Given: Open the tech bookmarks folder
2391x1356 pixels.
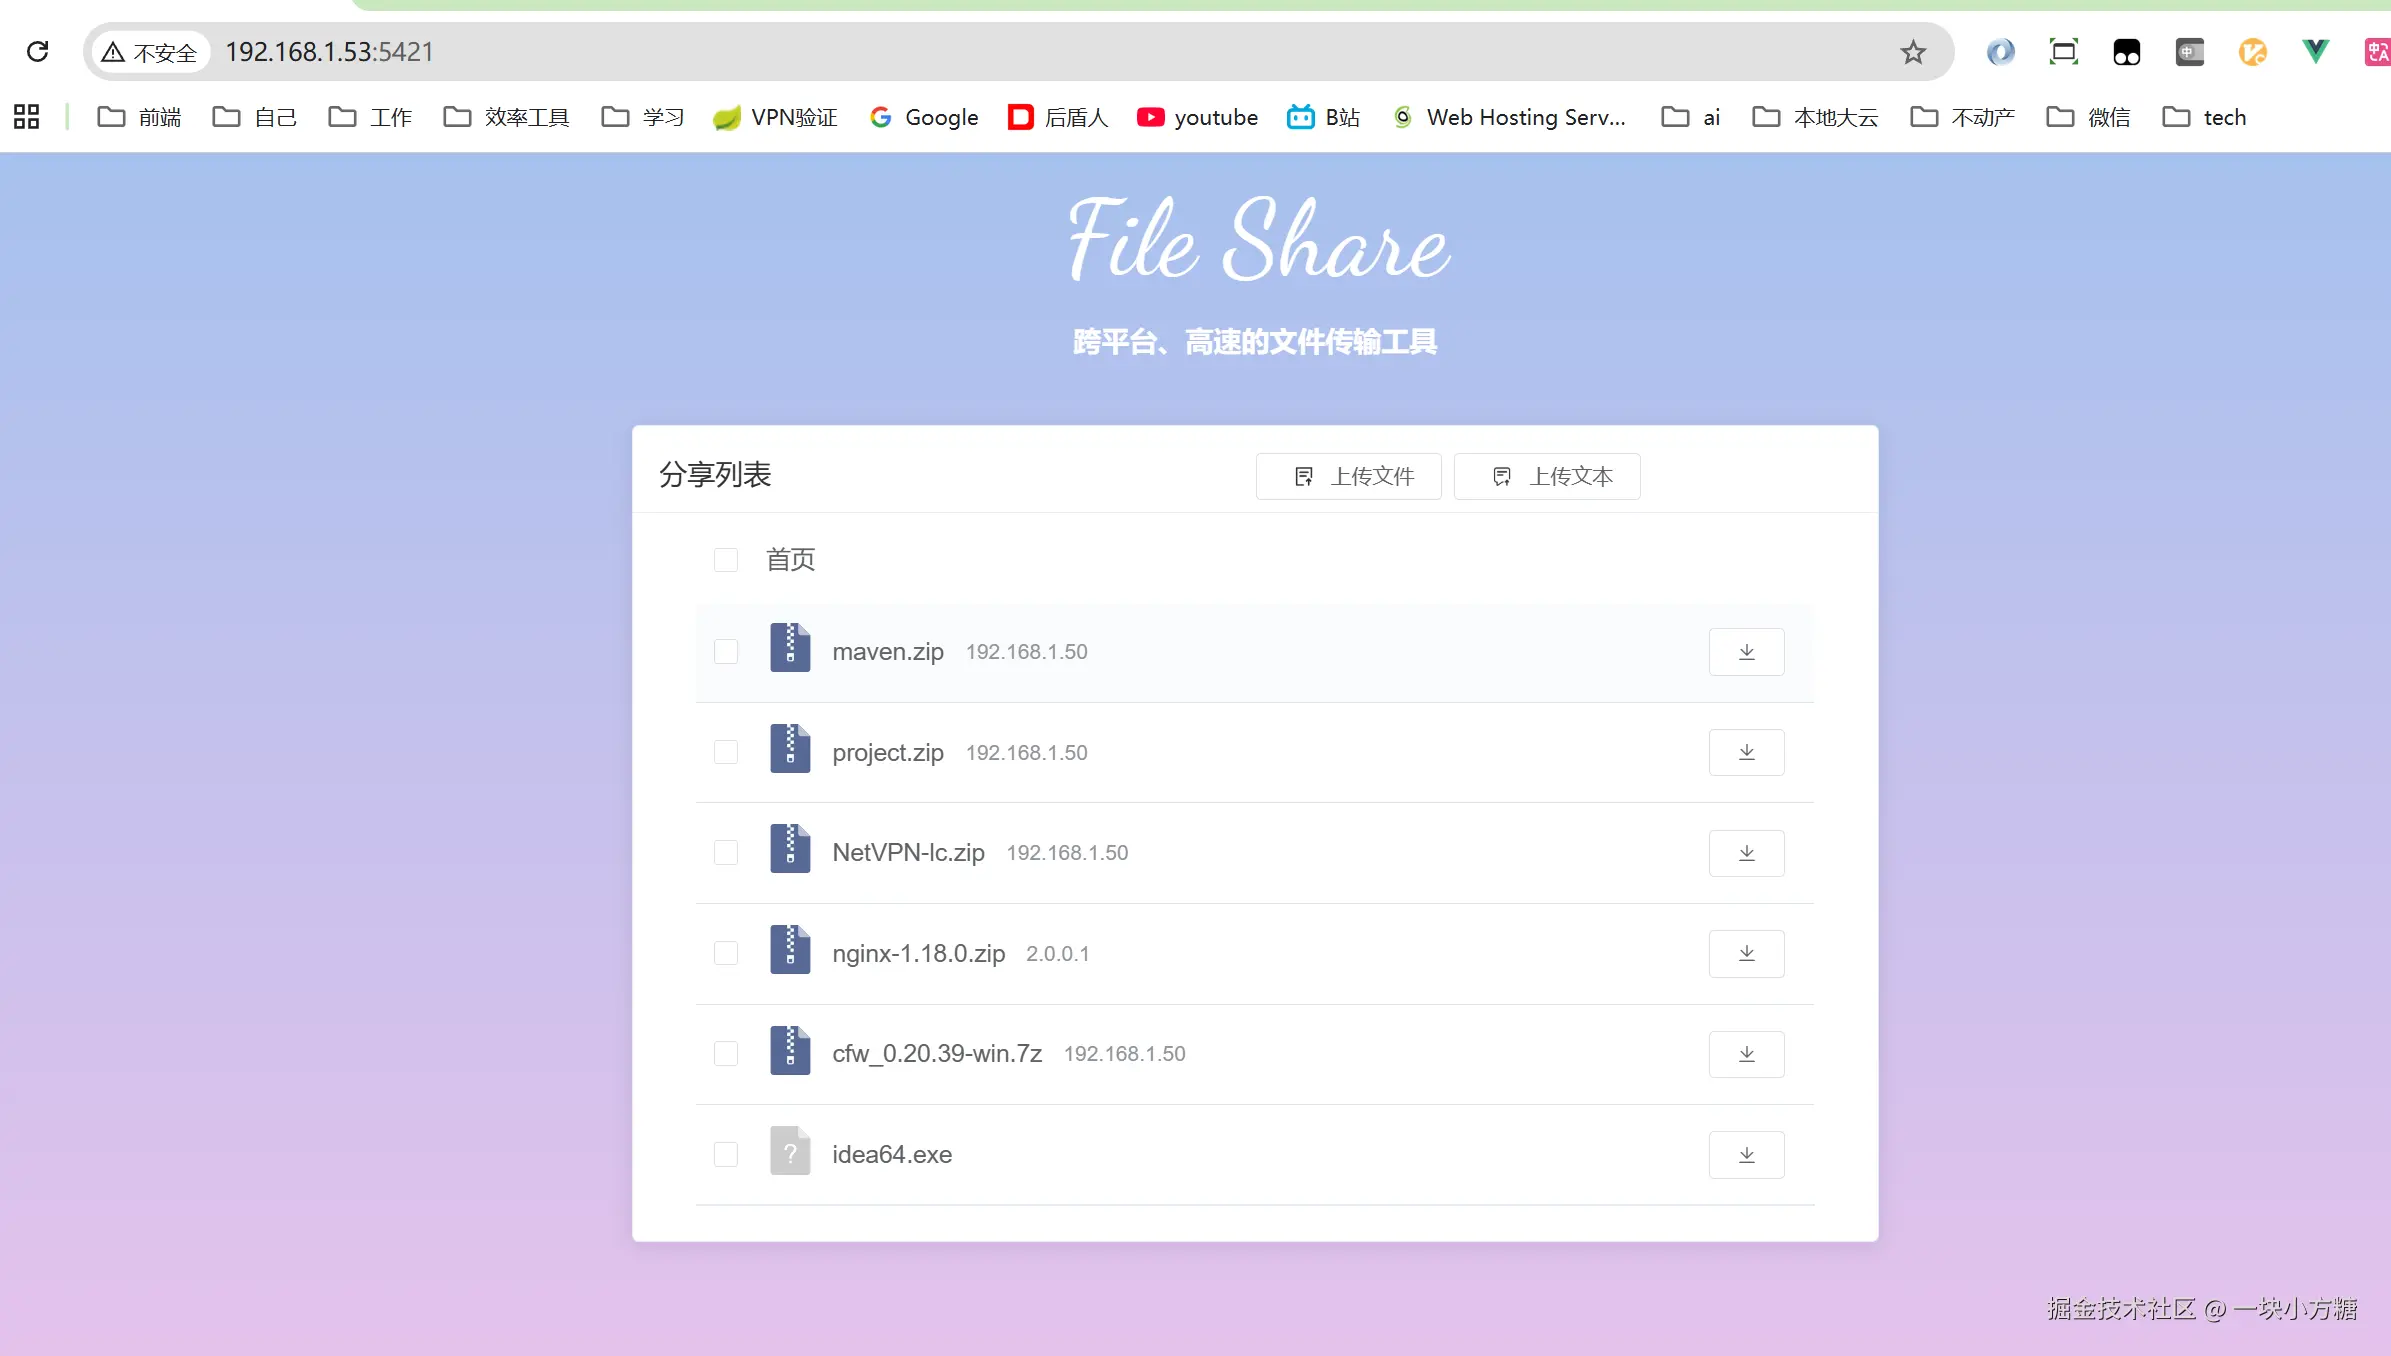Looking at the screenshot, I should tap(2204, 117).
